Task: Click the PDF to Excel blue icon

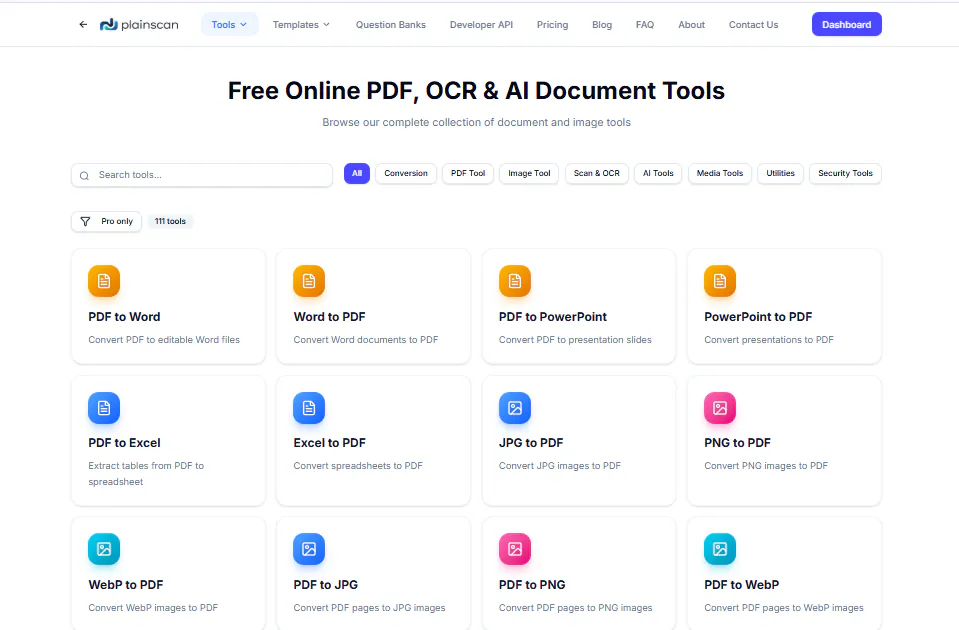Action: (104, 408)
